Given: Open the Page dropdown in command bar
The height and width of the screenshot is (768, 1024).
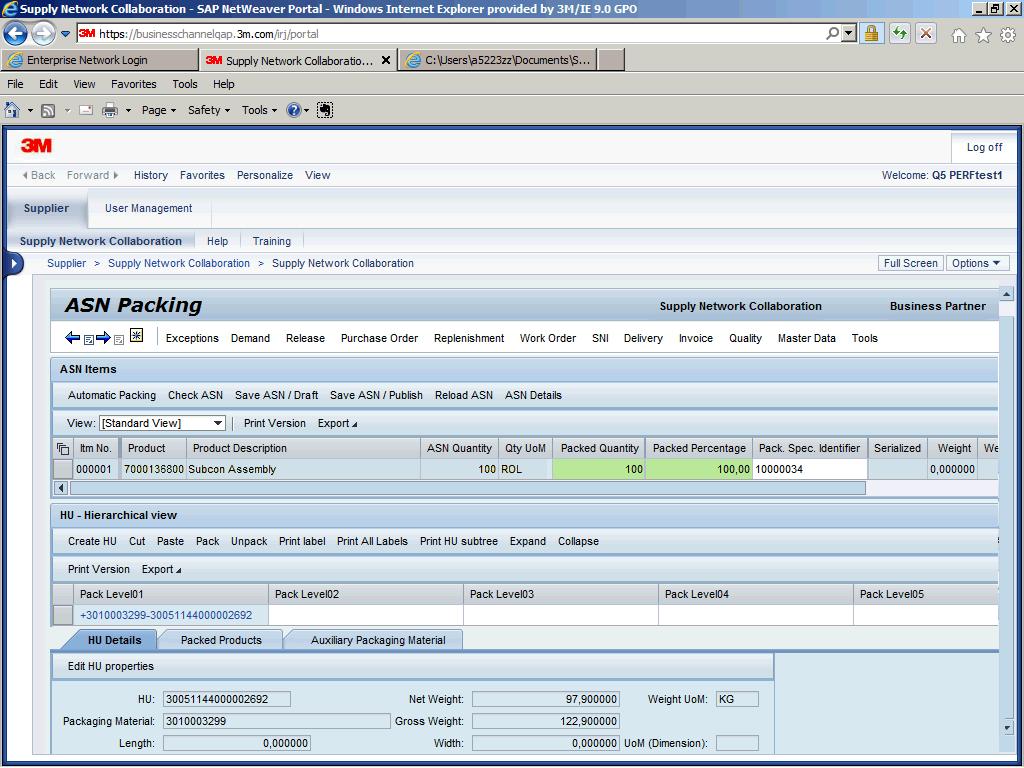Looking at the screenshot, I should point(159,110).
